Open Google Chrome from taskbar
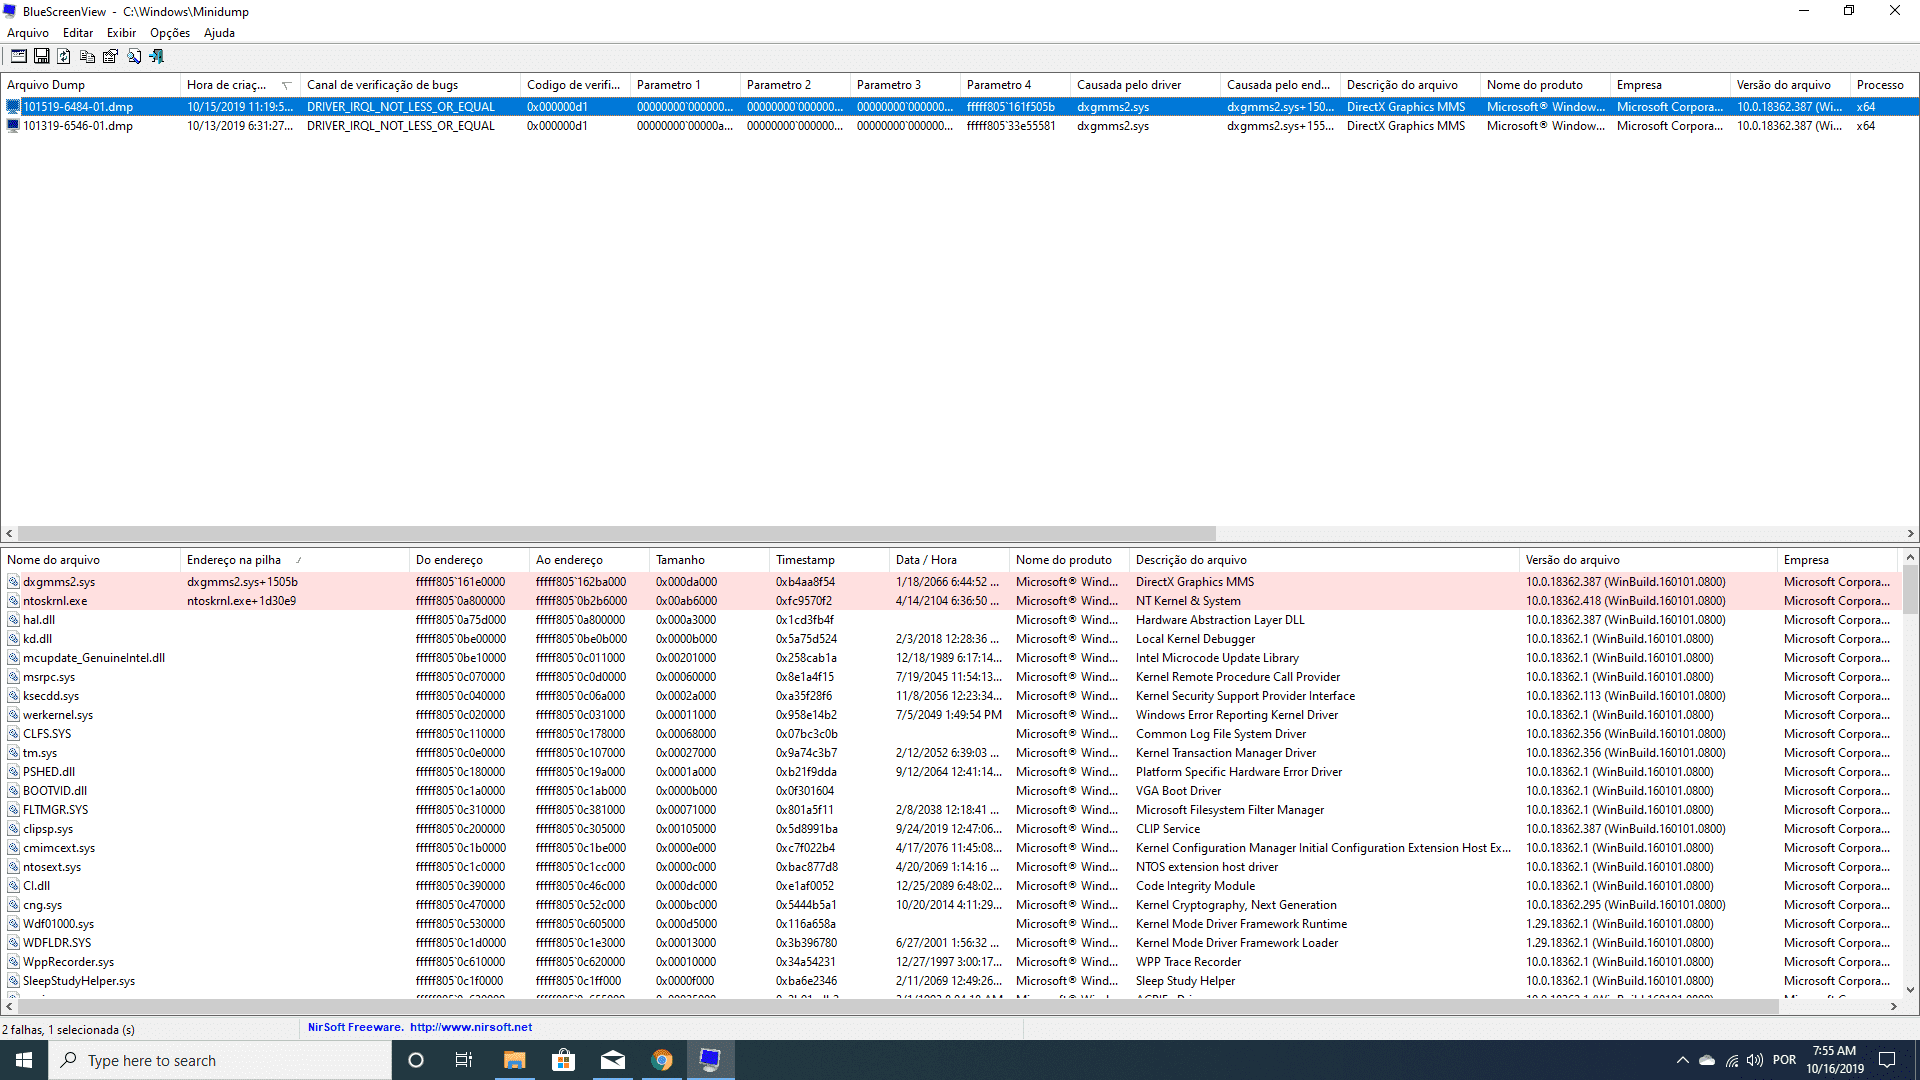The height and width of the screenshot is (1080, 1920). pyautogui.click(x=661, y=1060)
